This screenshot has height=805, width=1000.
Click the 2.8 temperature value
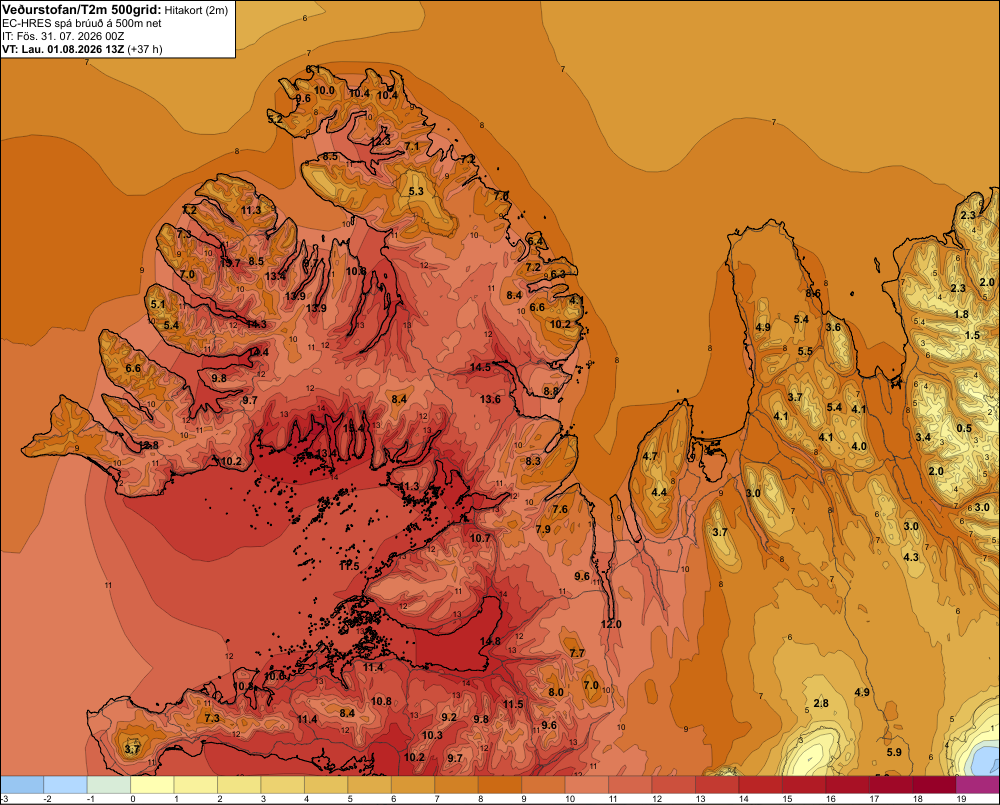(x=821, y=704)
